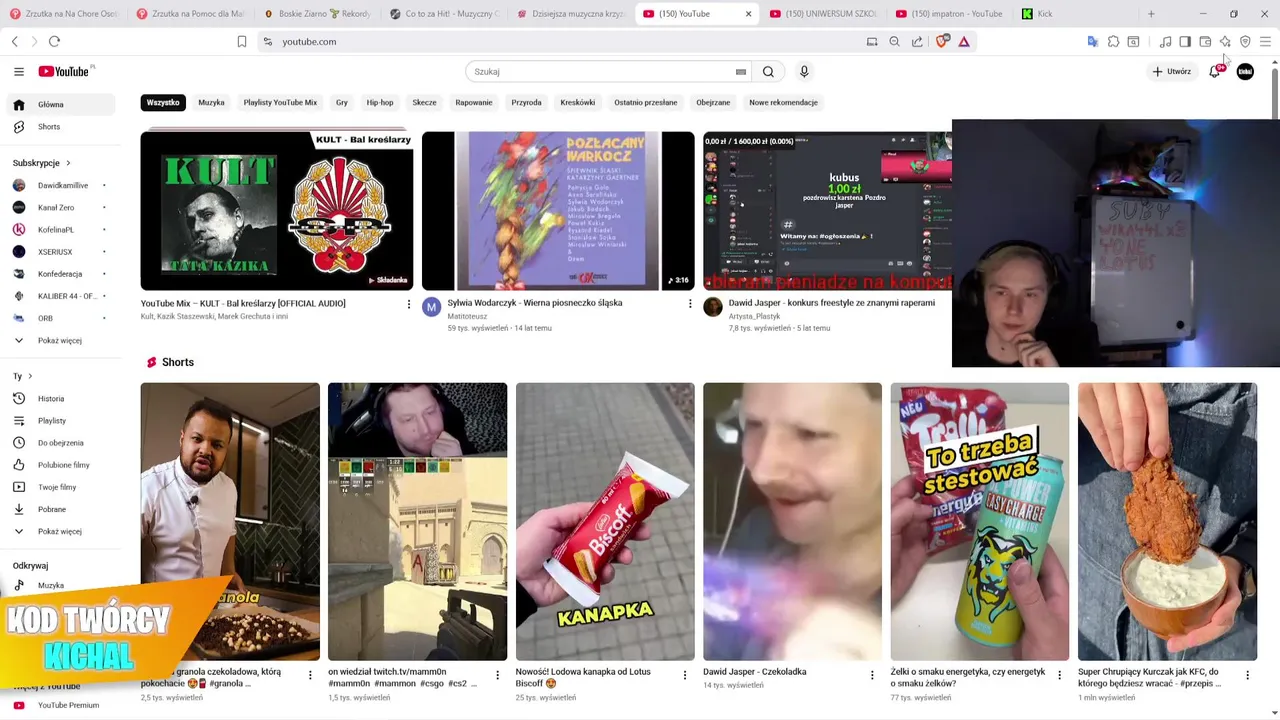Viewport: 1280px width, 720px height.
Task: Click the search magnifier button
Action: click(768, 71)
